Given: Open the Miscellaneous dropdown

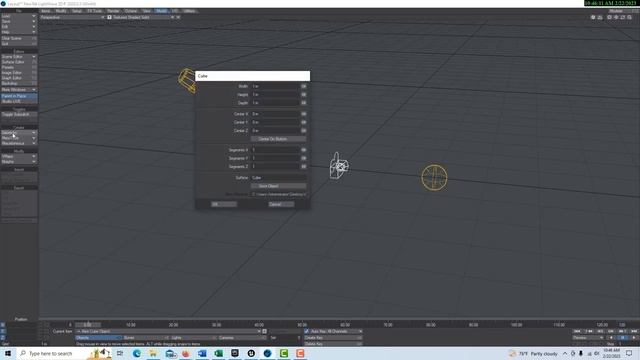Looking at the screenshot, I should point(19,143).
